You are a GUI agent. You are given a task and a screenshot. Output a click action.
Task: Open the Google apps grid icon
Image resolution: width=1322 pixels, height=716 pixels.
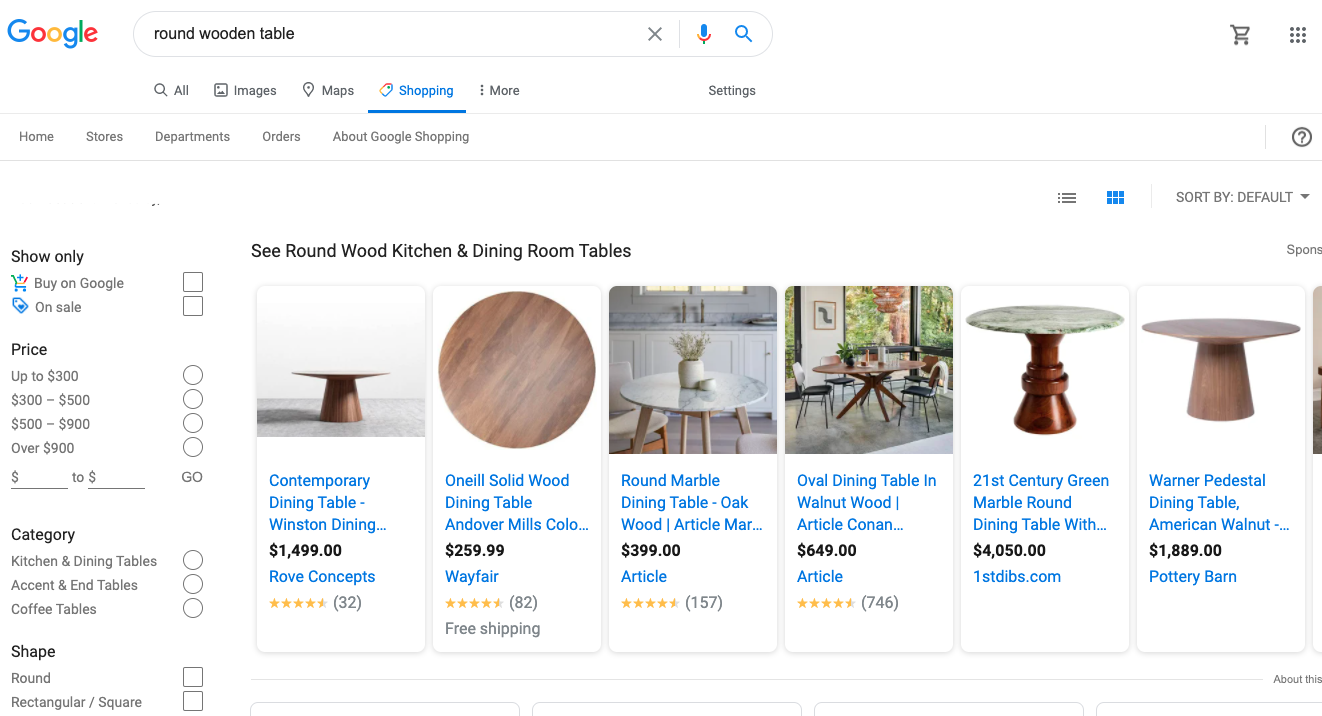click(1298, 35)
